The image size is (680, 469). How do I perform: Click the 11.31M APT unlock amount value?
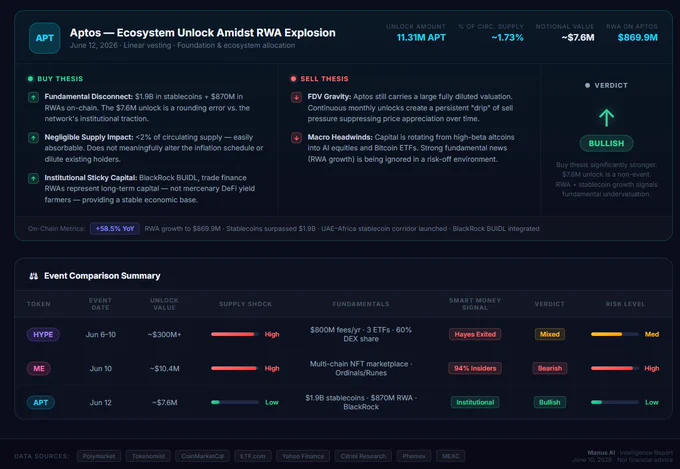[x=421, y=38]
